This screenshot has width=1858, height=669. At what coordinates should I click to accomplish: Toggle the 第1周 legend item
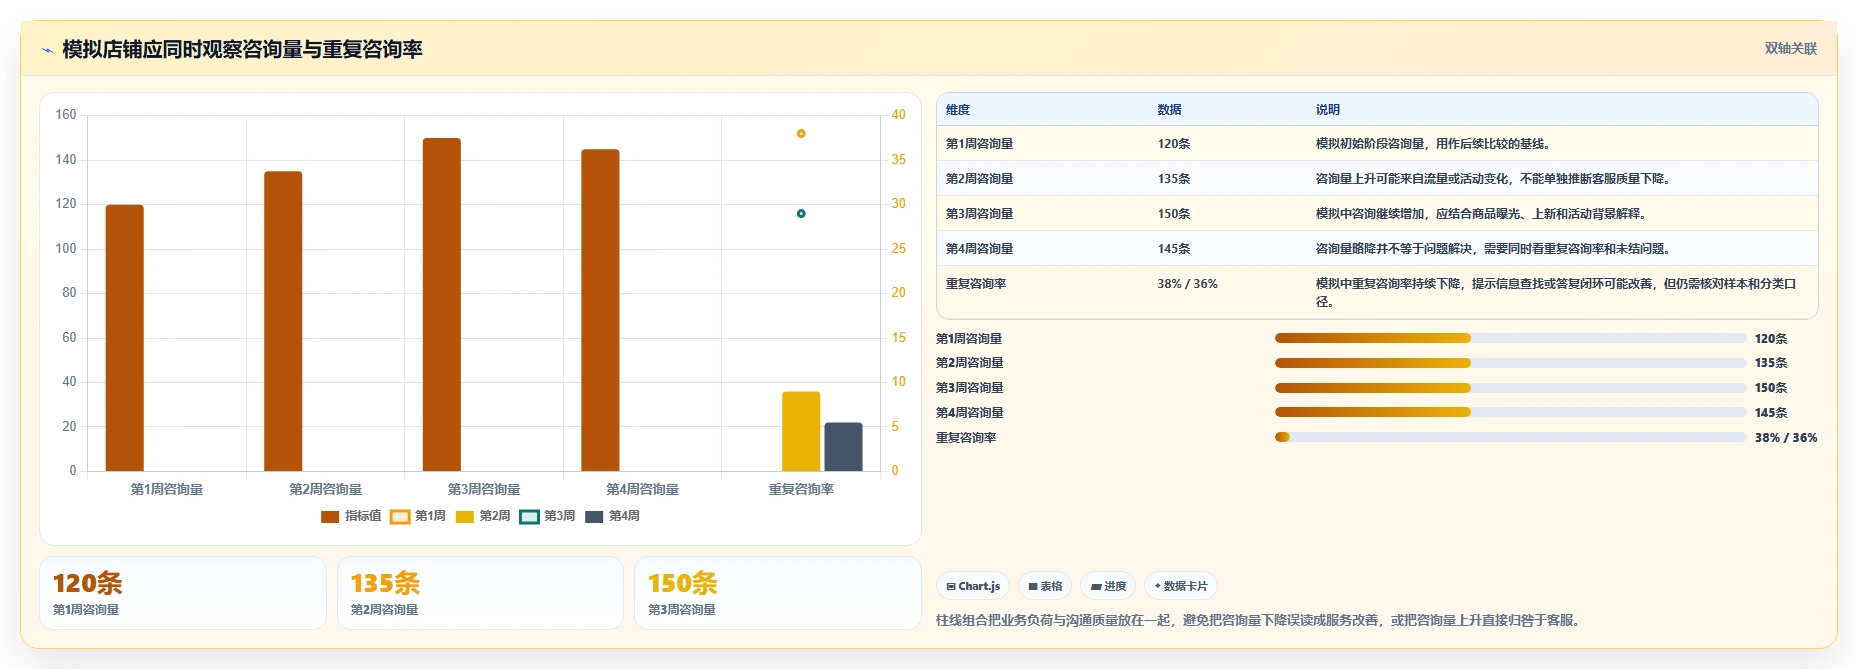418,516
